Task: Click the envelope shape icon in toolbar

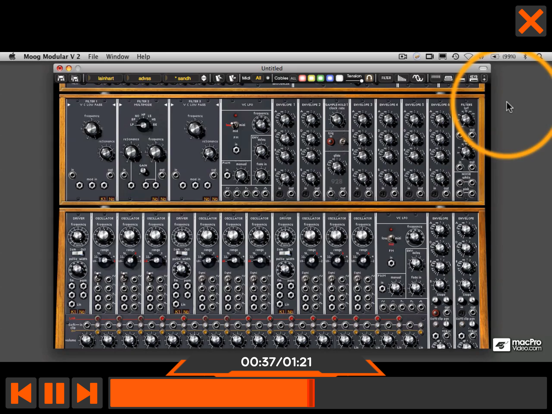Action: click(x=402, y=78)
